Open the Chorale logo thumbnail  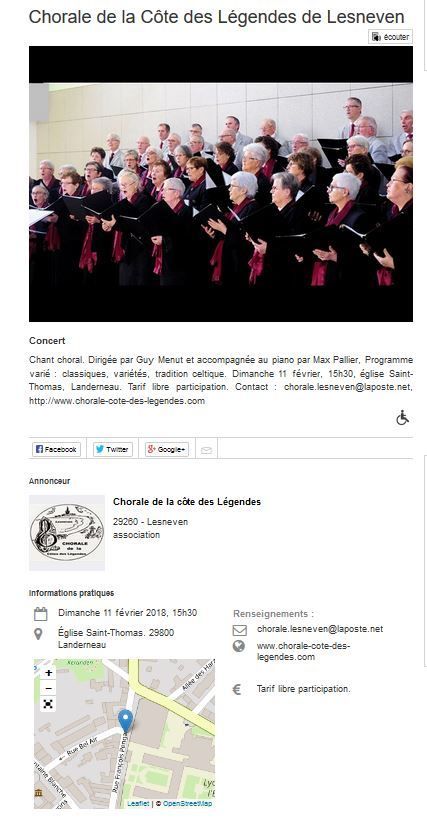click(67, 532)
